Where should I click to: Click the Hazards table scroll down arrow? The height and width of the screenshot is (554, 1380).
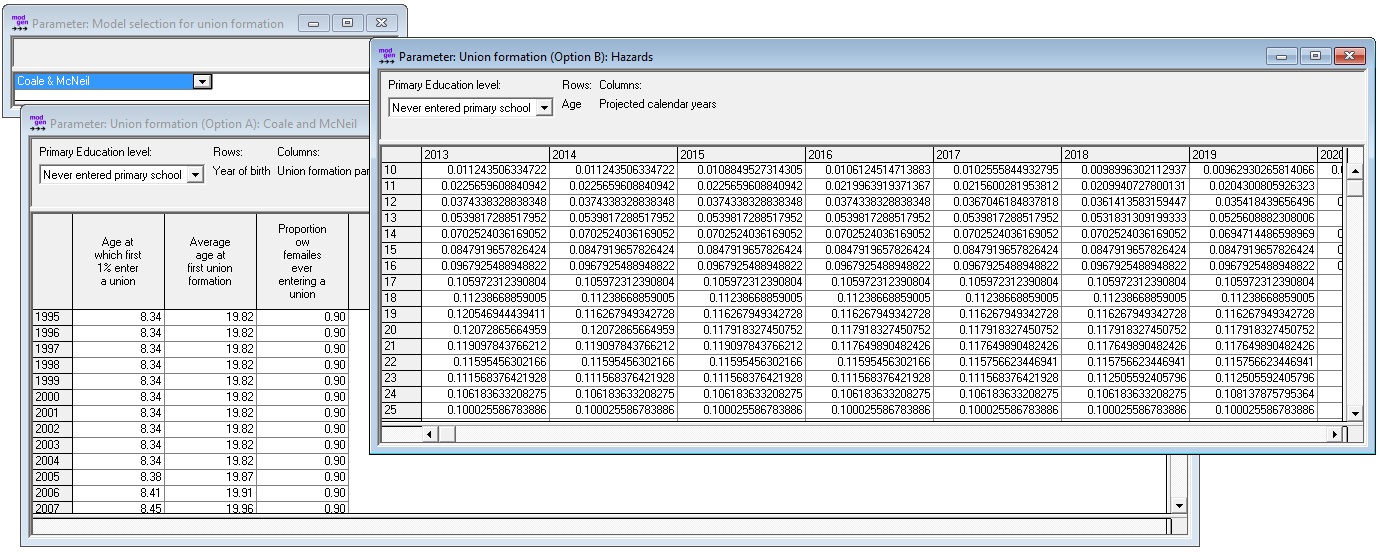(x=1355, y=413)
